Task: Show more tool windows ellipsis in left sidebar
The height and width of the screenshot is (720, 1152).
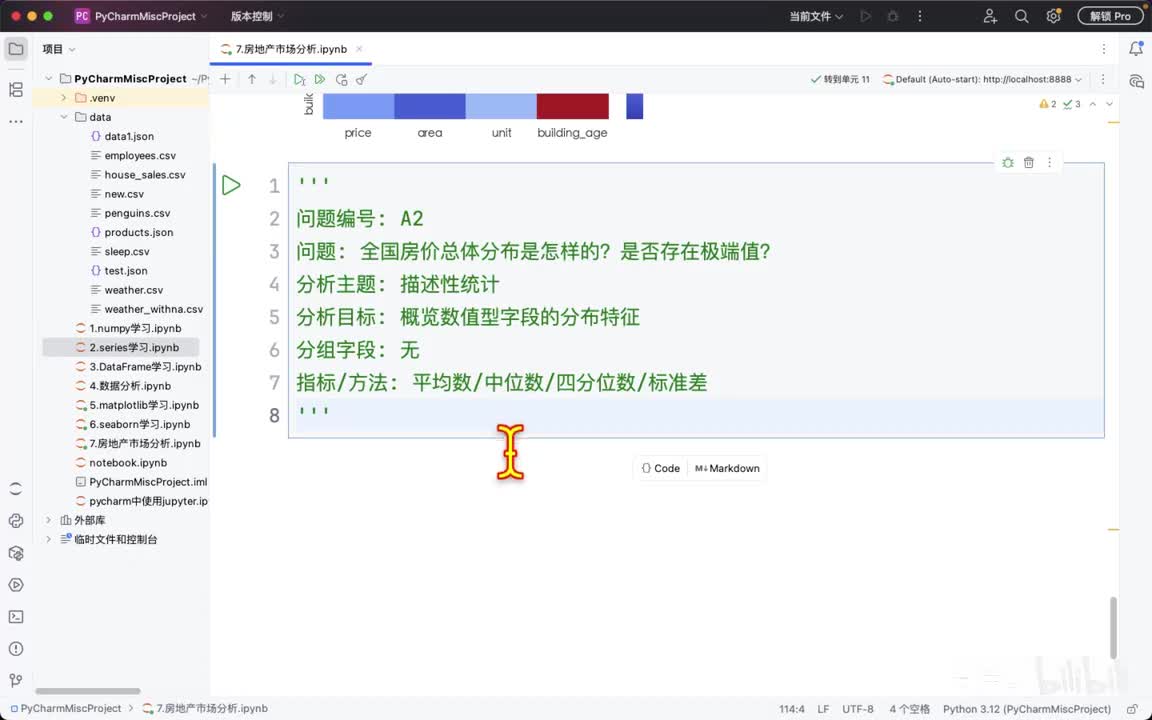Action: tap(15, 122)
